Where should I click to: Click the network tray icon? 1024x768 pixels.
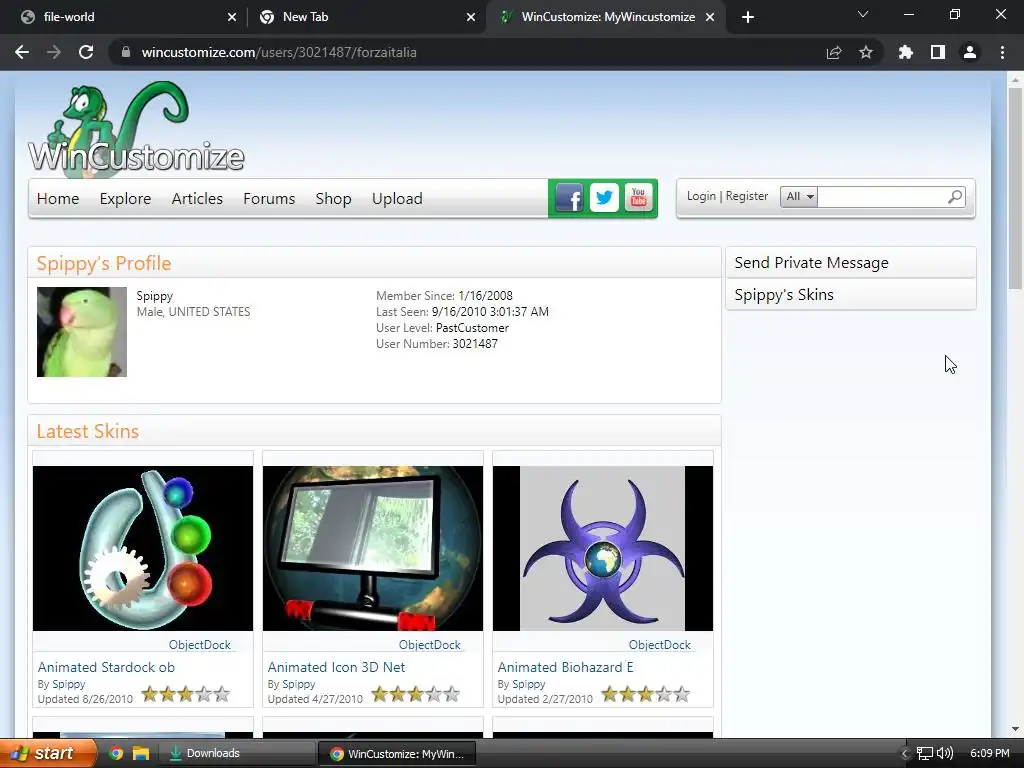[x=925, y=753]
